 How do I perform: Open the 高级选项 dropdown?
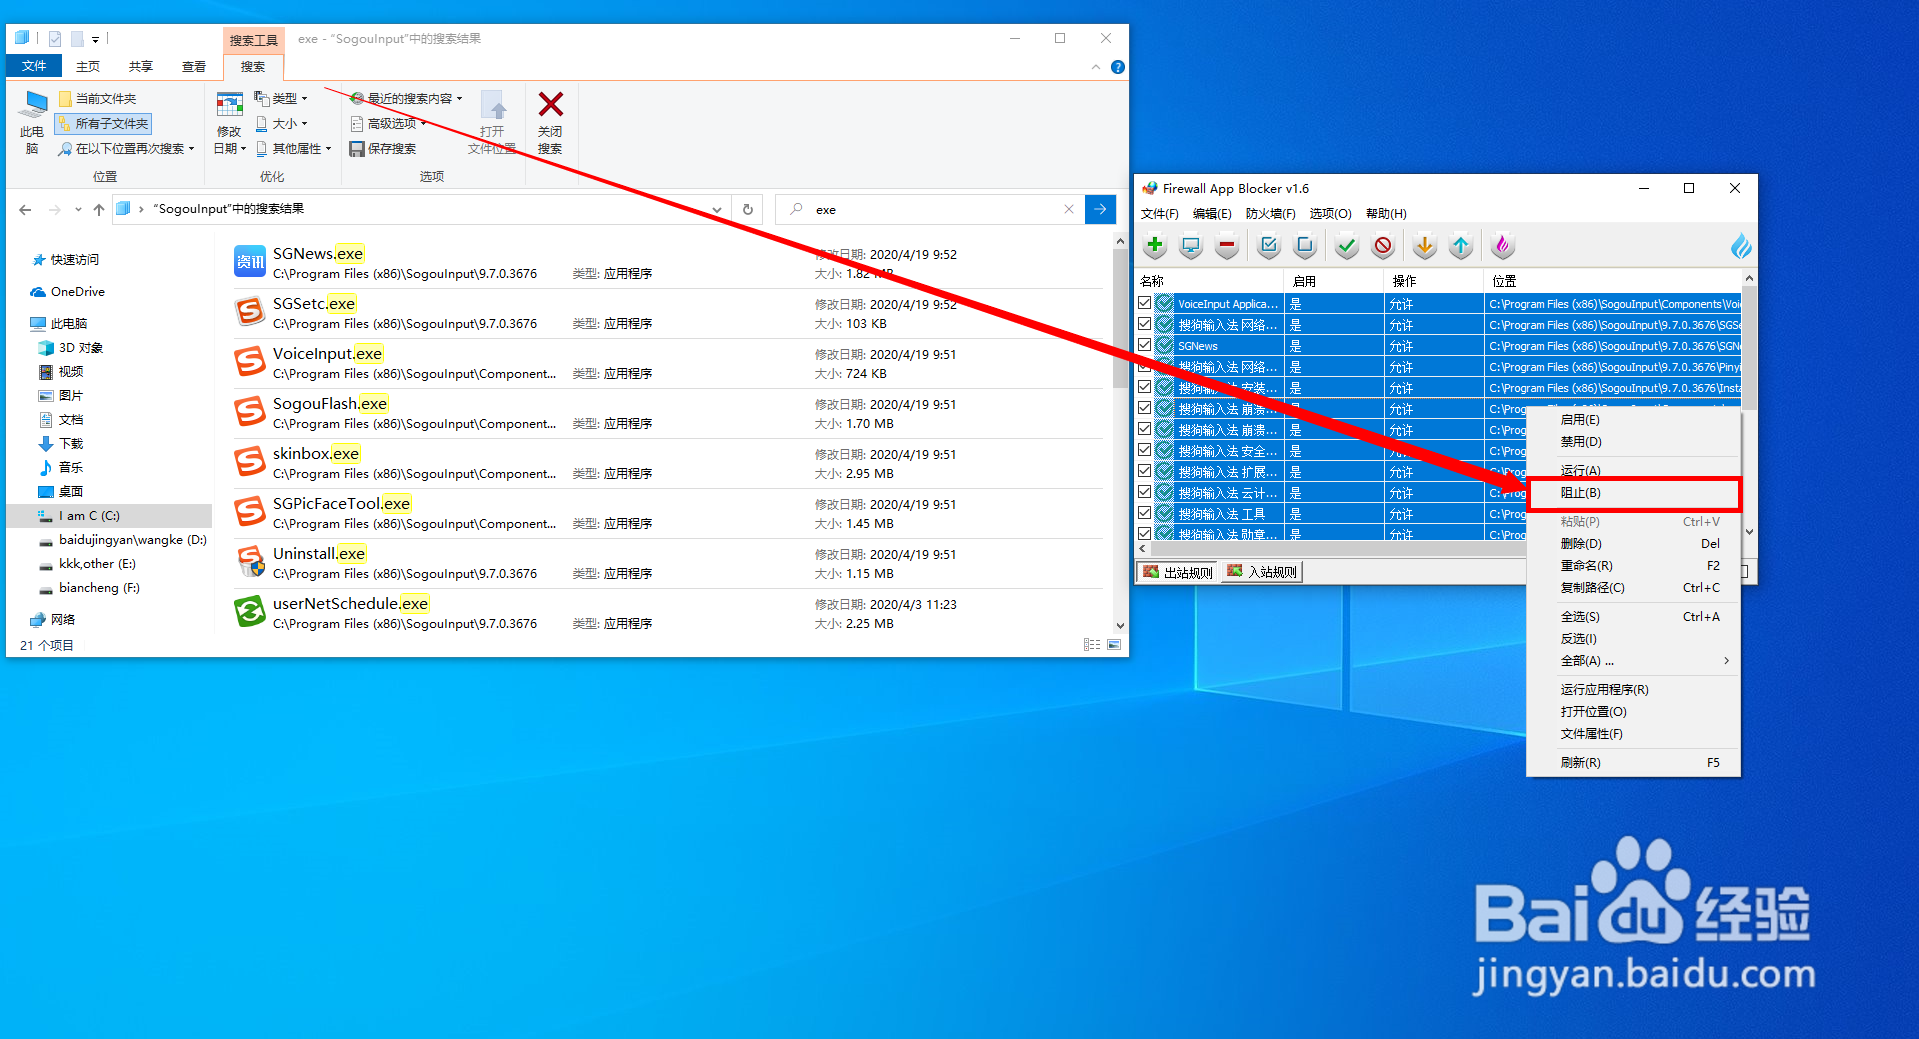point(389,124)
